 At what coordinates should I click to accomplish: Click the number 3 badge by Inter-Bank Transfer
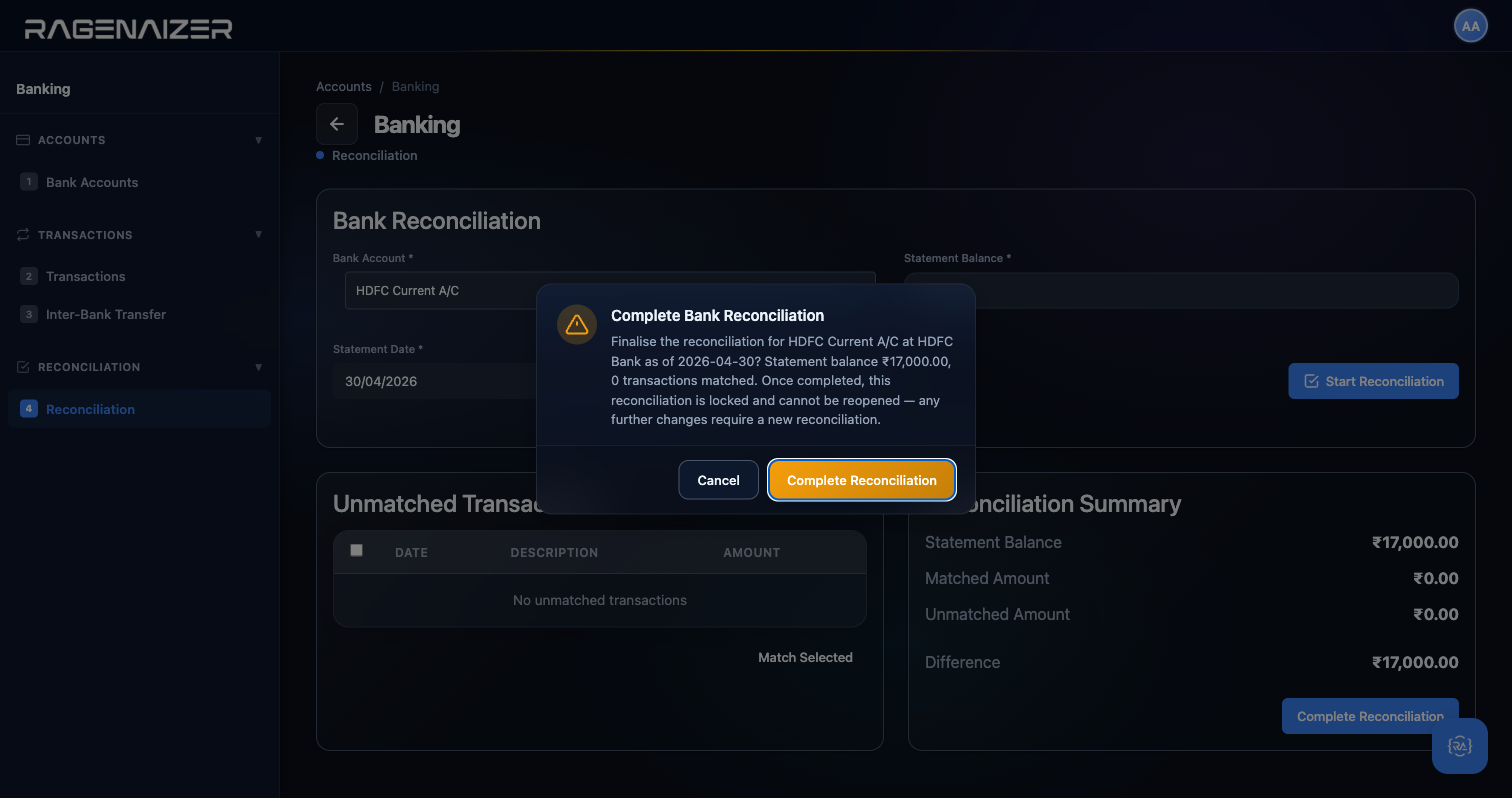click(29, 314)
